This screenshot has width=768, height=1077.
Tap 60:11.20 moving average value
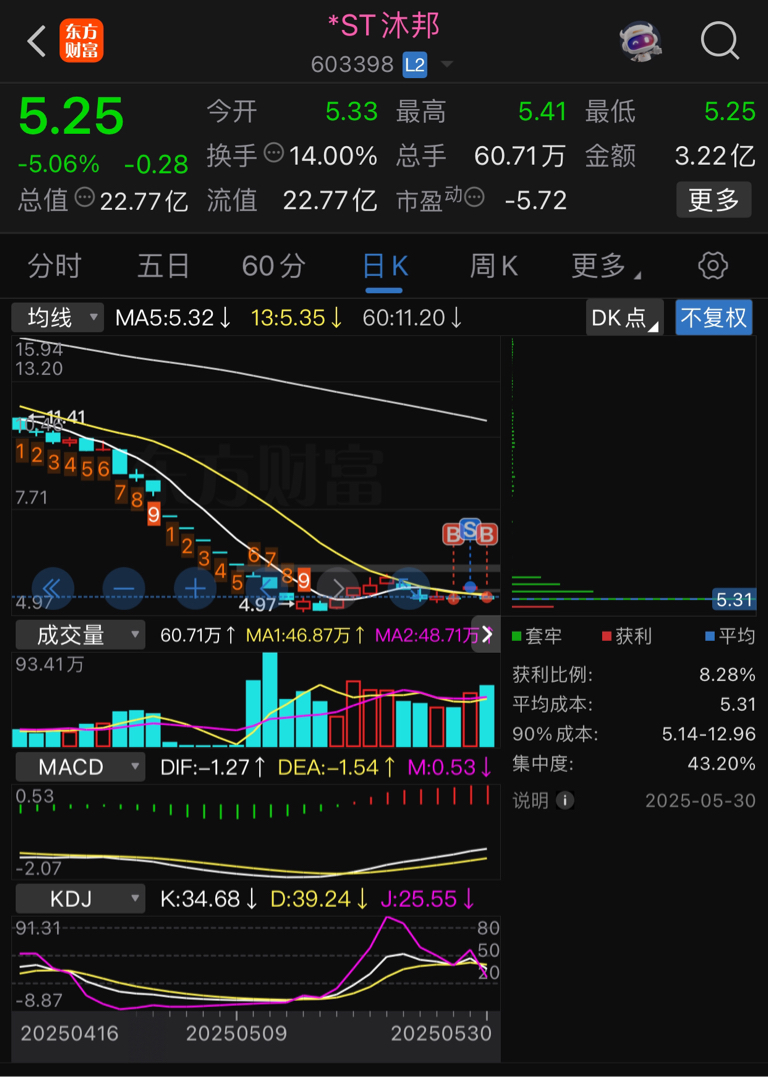click(412, 318)
